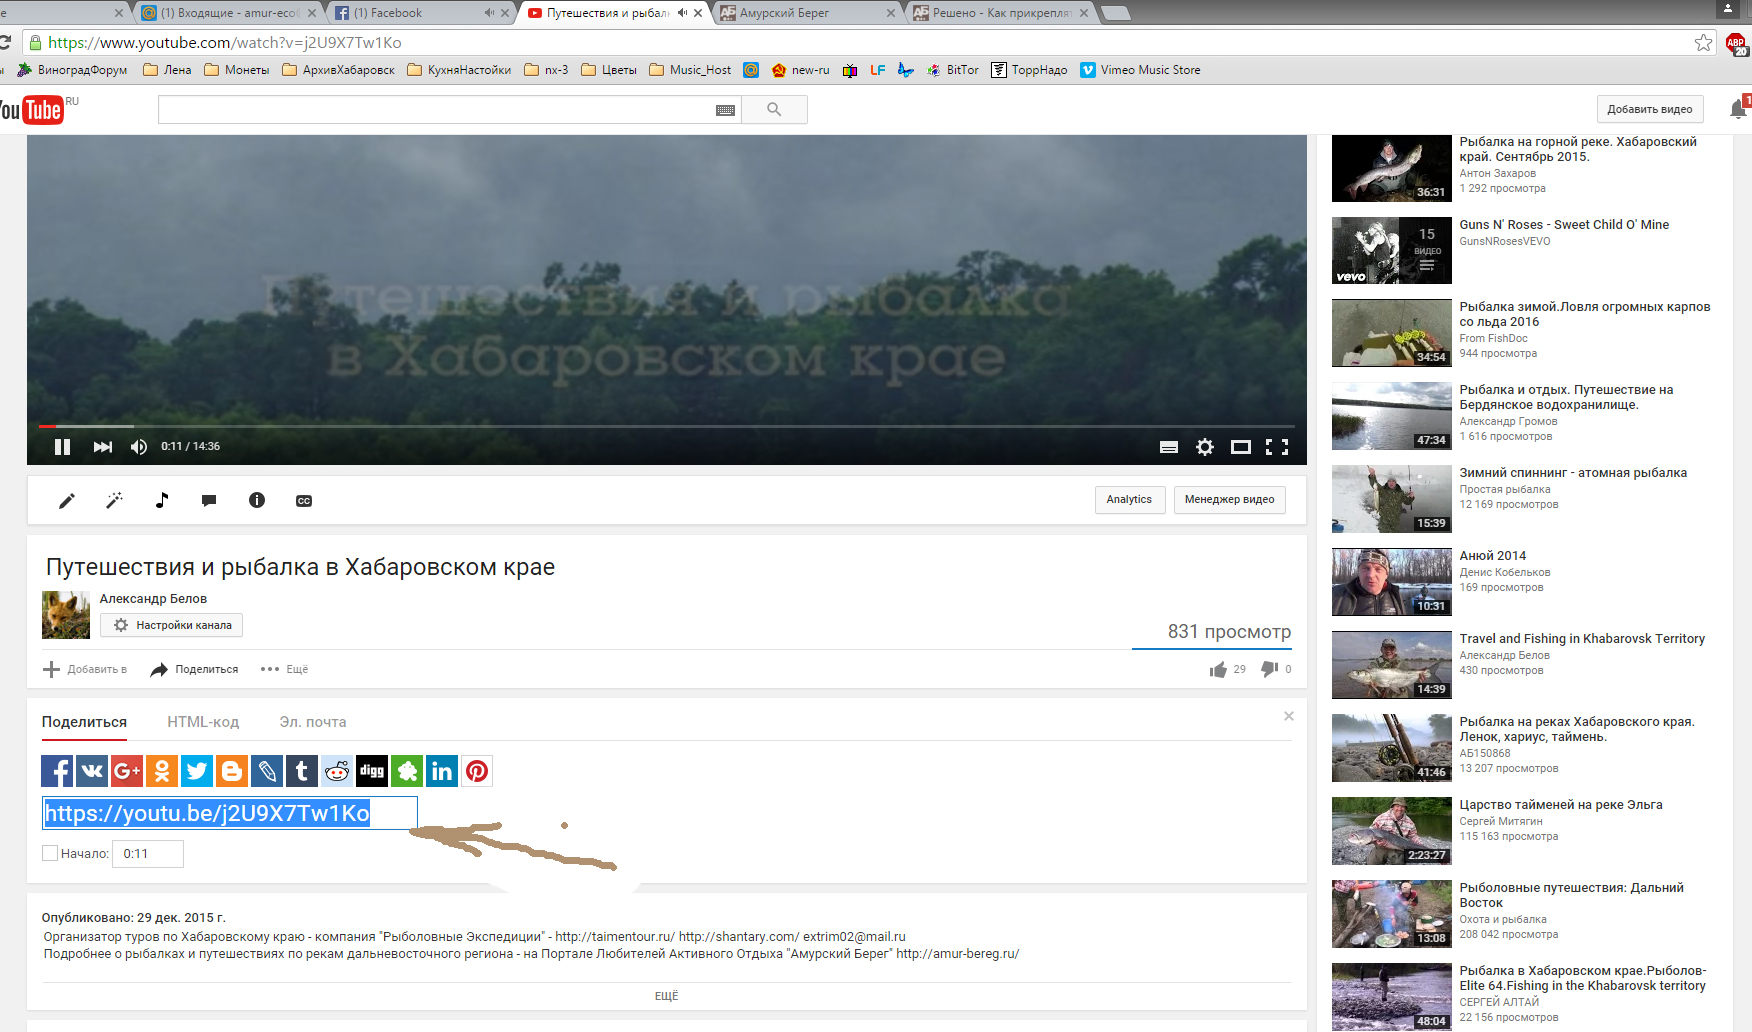Expand description with ЕЩЁ

tap(666, 996)
